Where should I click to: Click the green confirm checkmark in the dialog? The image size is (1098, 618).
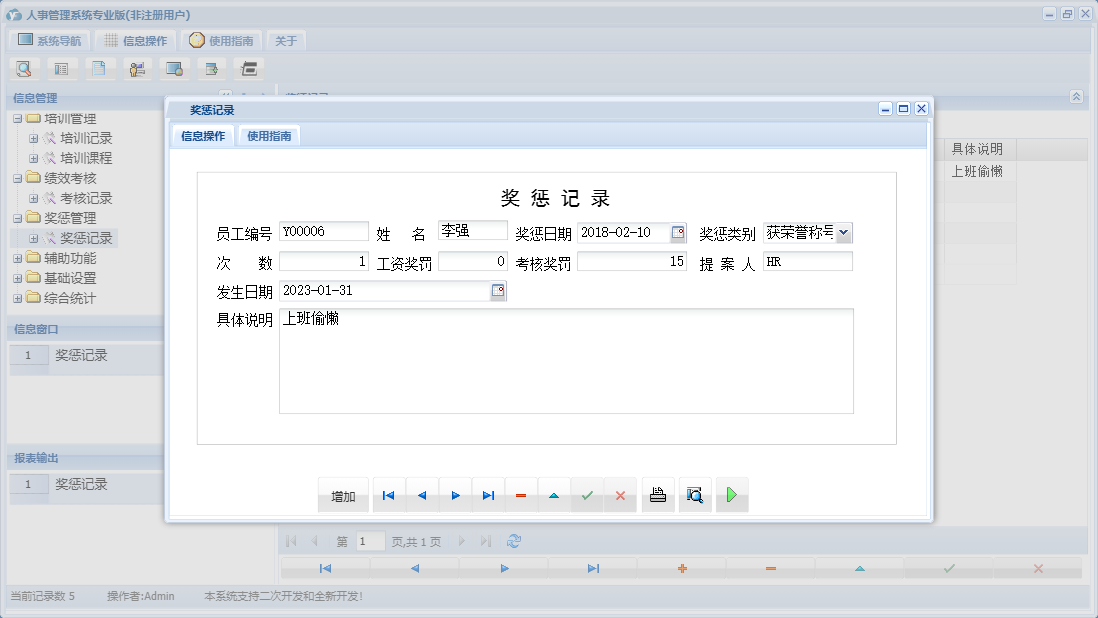pos(587,494)
